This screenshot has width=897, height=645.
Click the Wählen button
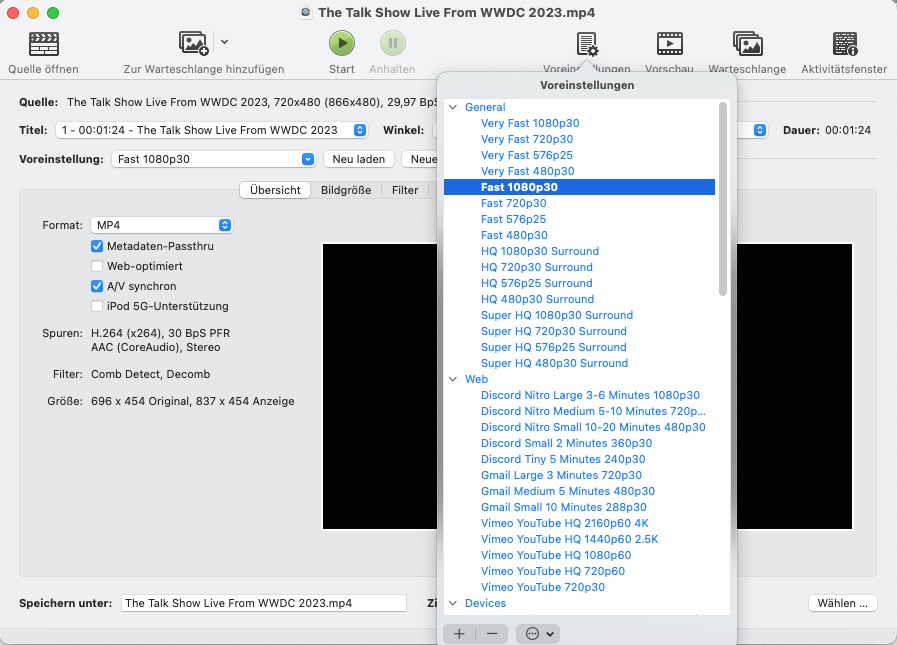842,603
